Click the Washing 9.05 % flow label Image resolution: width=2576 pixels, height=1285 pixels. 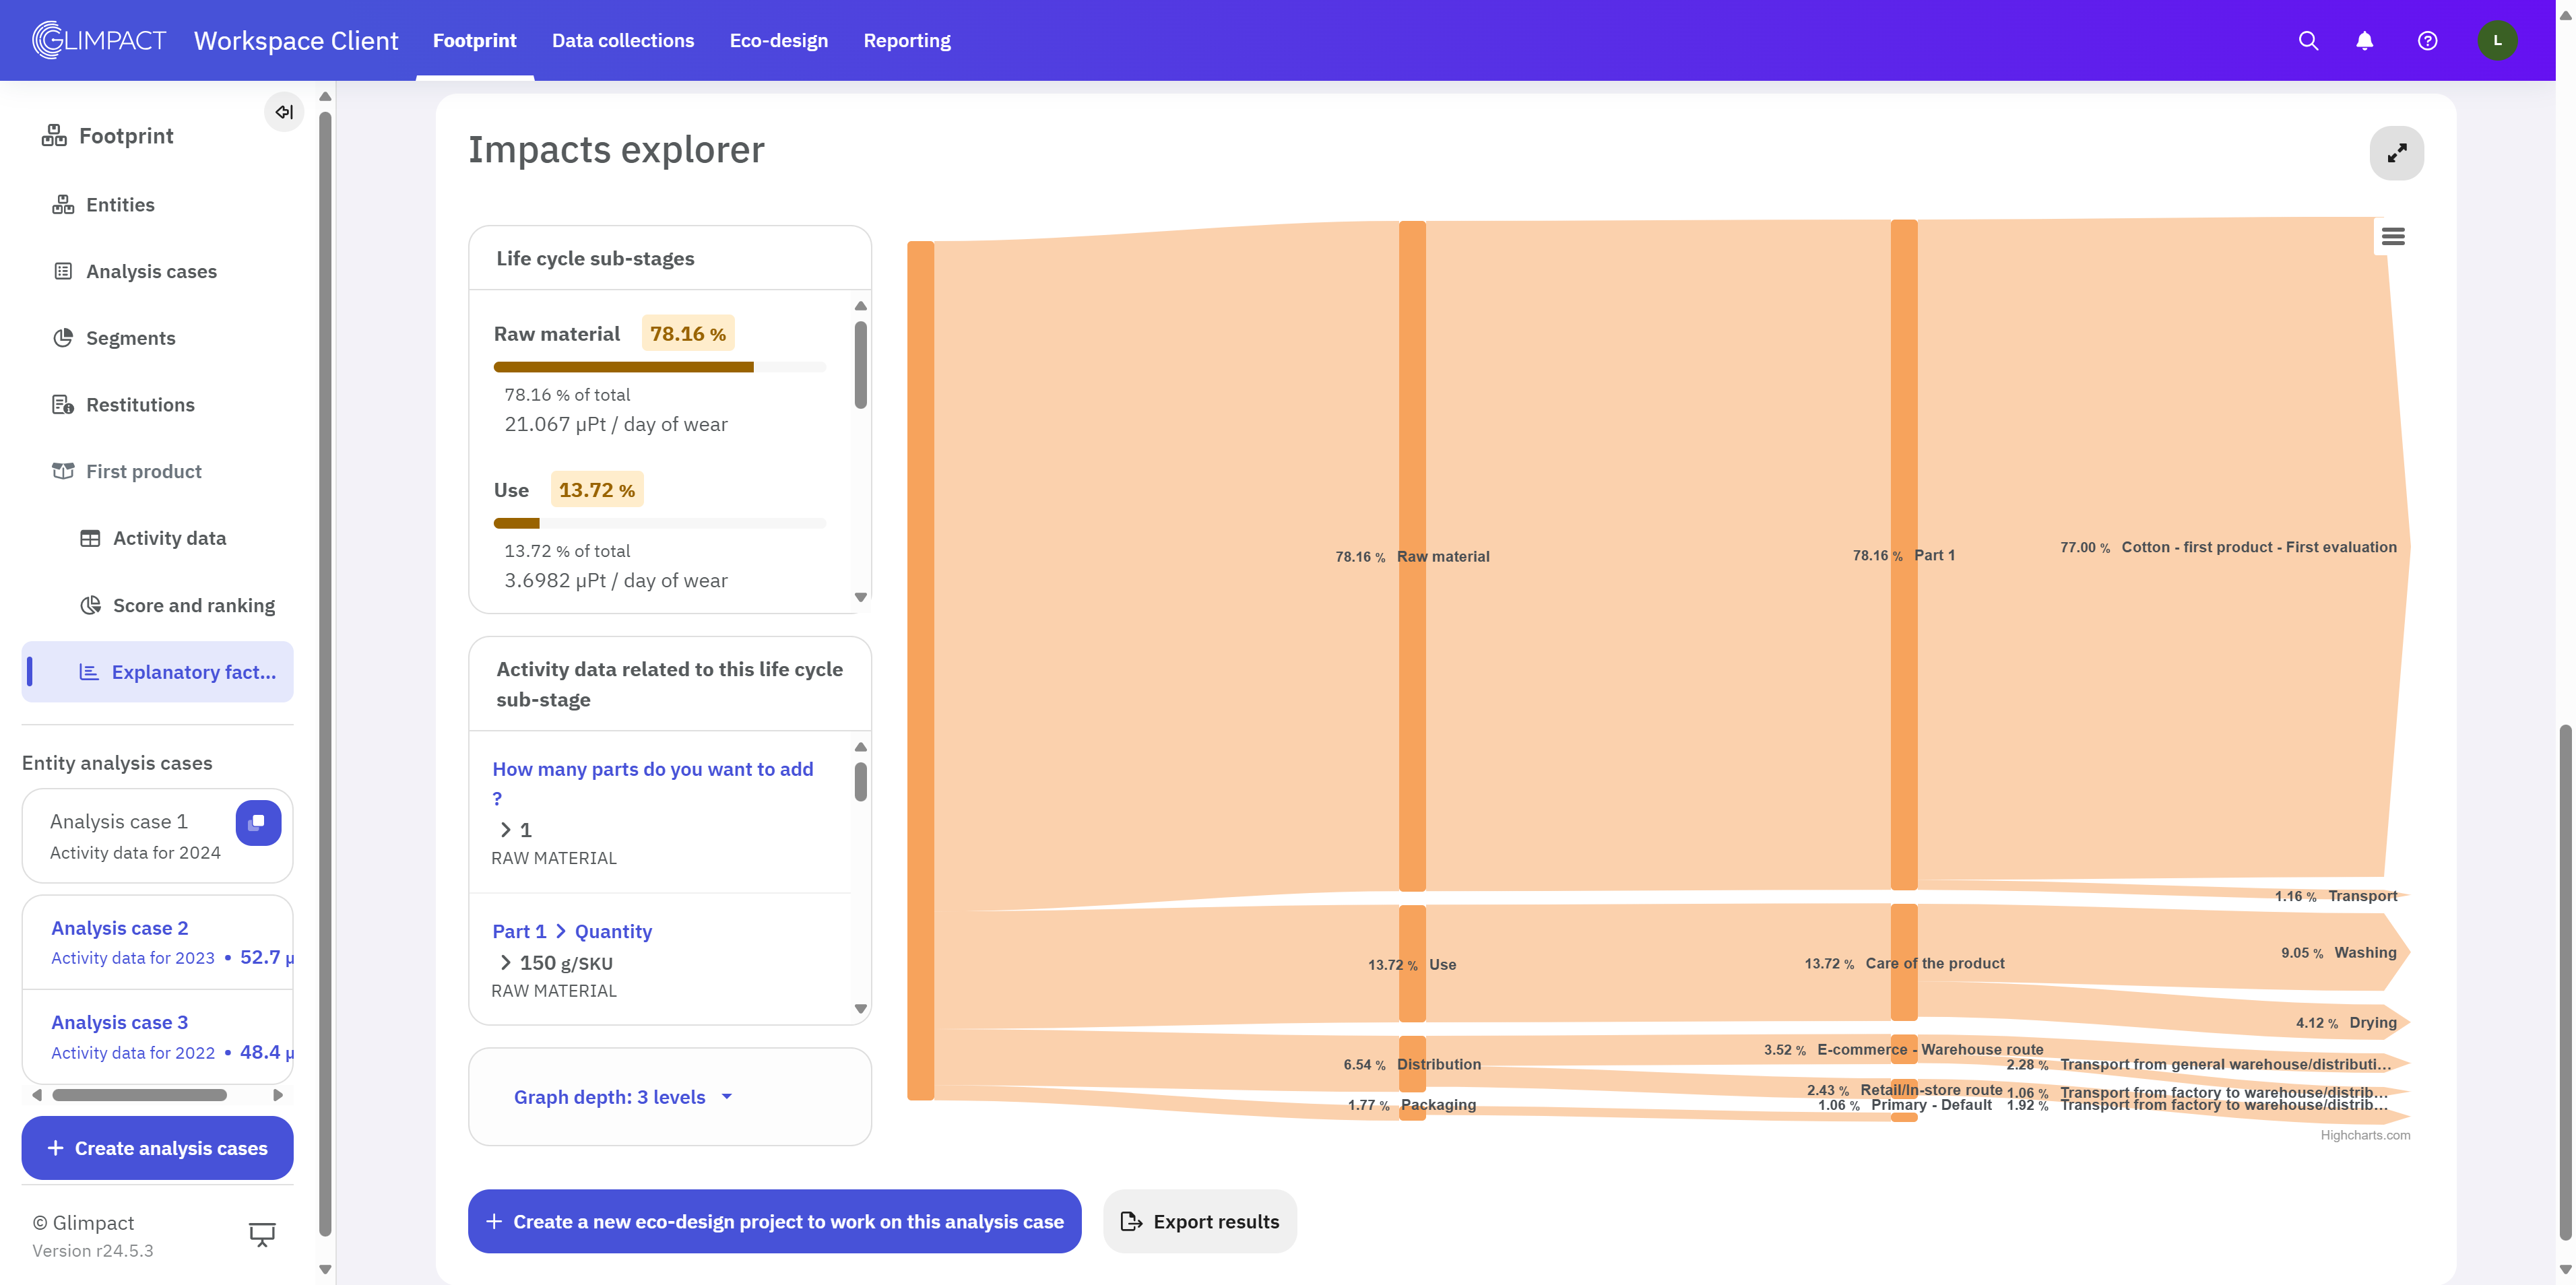(2338, 952)
